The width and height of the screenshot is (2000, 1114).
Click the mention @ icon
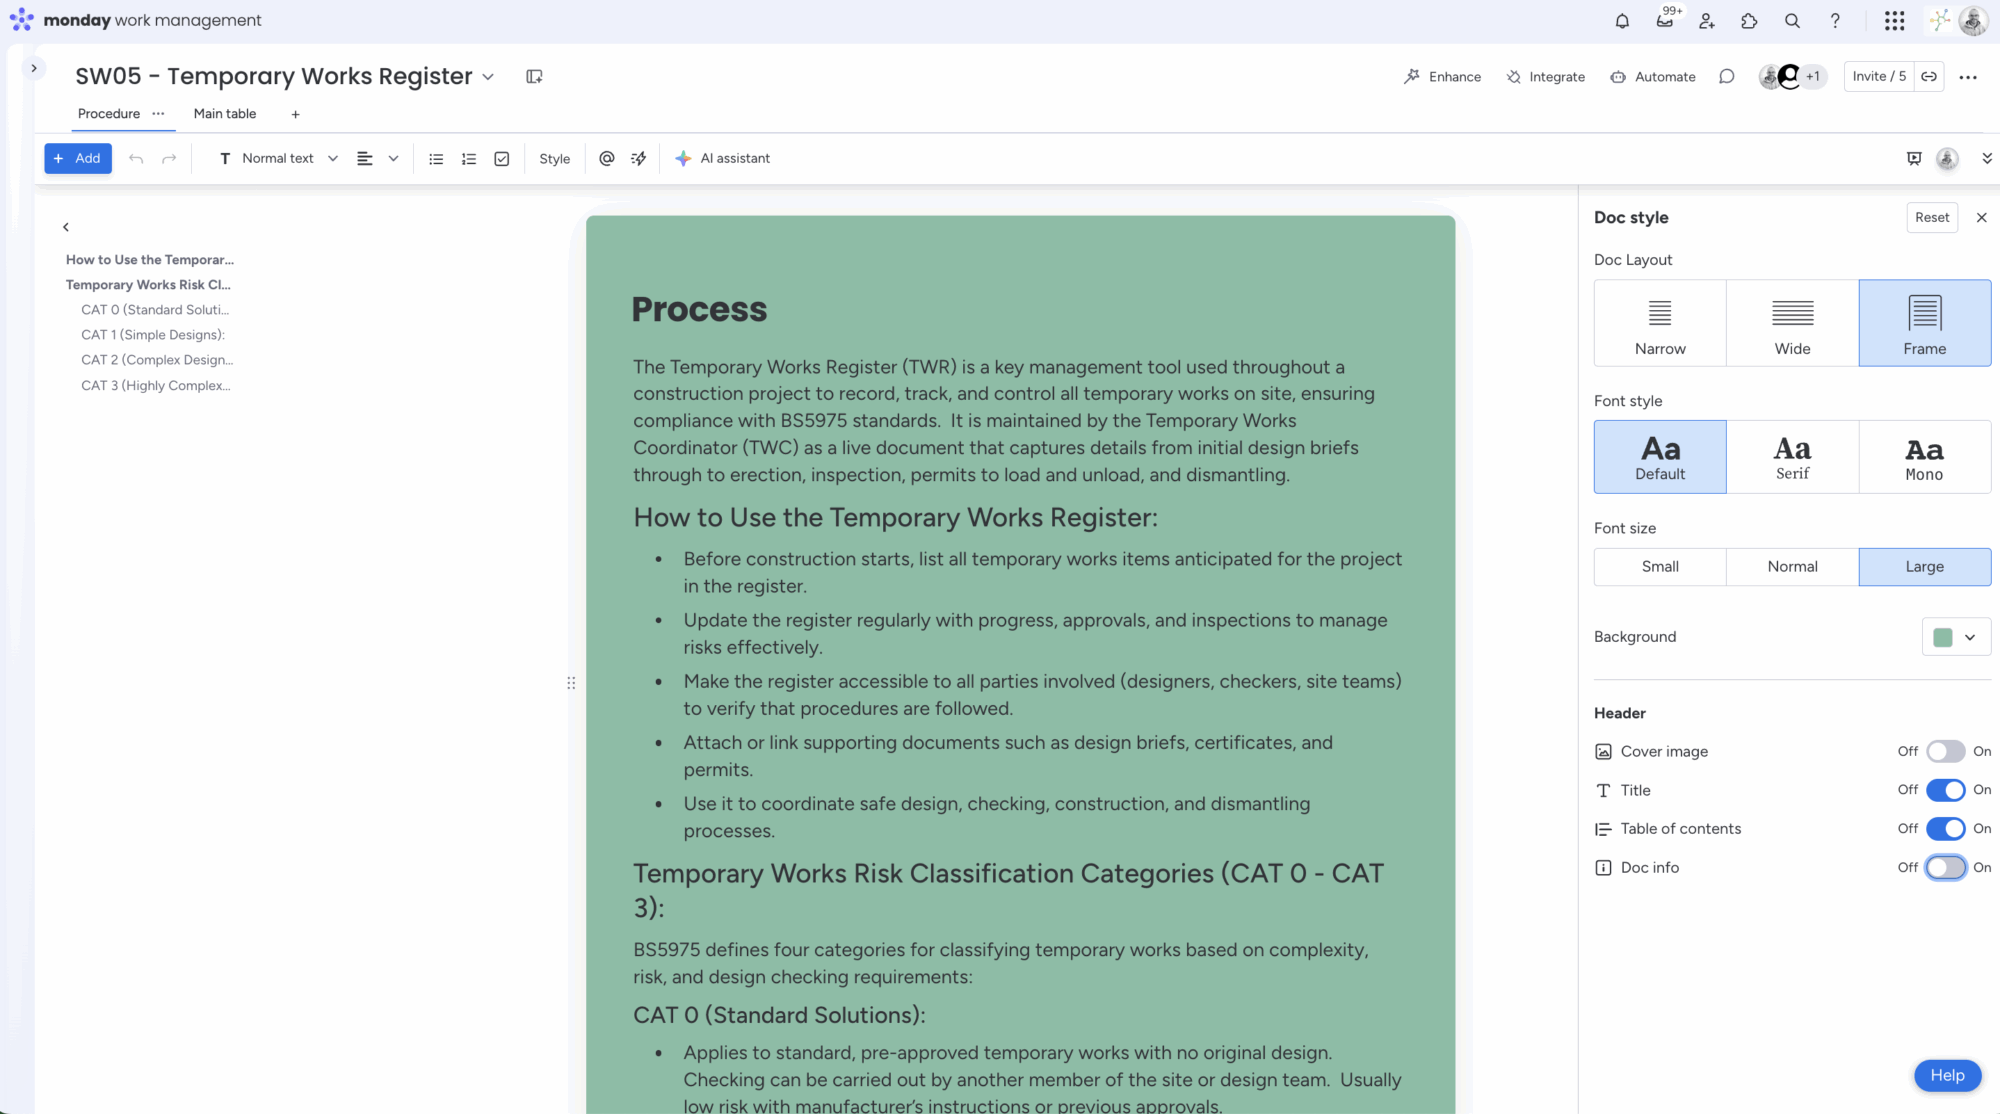[x=606, y=159]
